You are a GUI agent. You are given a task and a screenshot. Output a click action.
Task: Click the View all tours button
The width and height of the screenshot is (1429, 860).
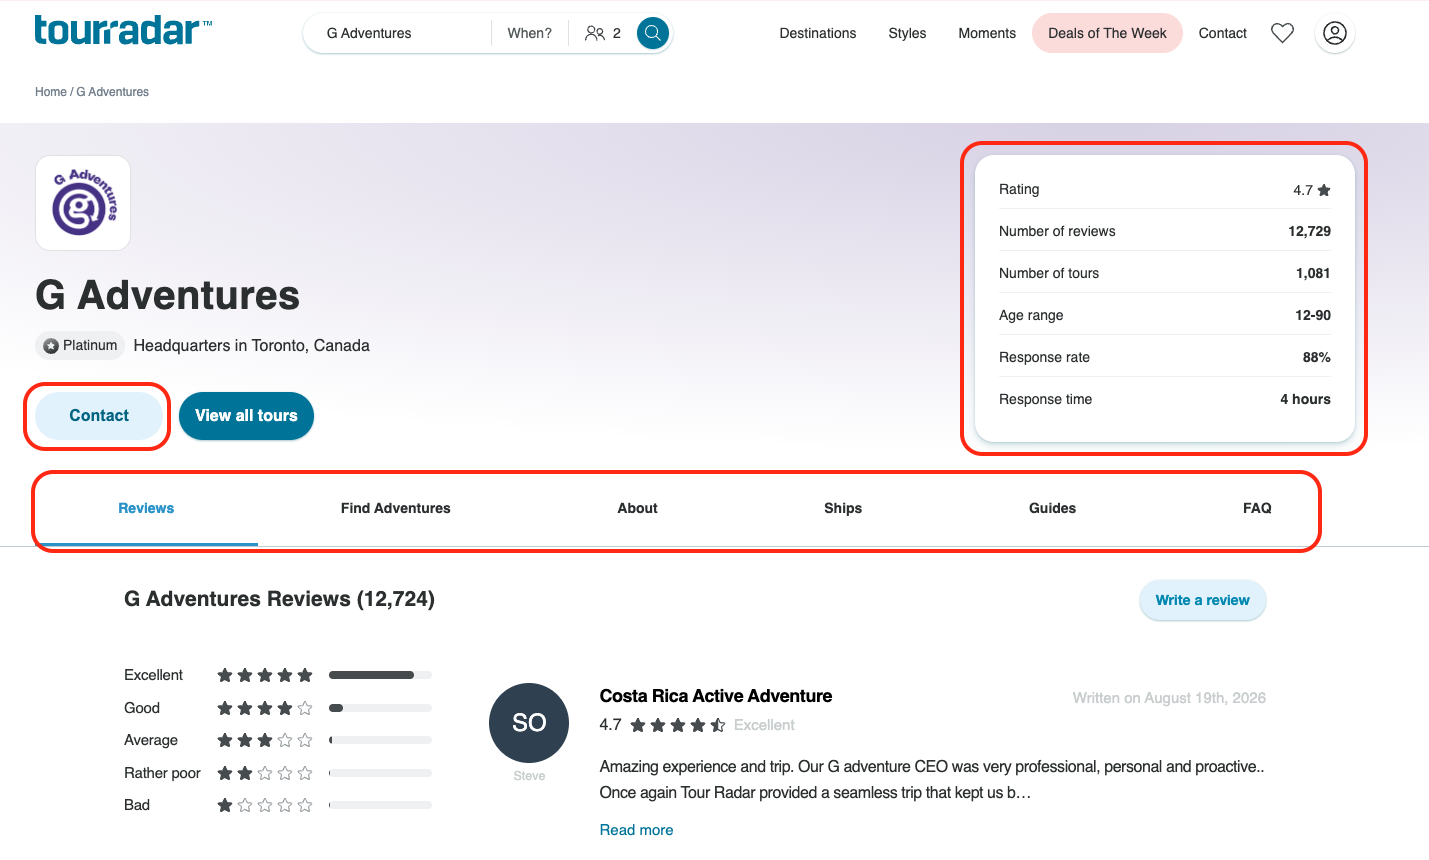point(246,416)
